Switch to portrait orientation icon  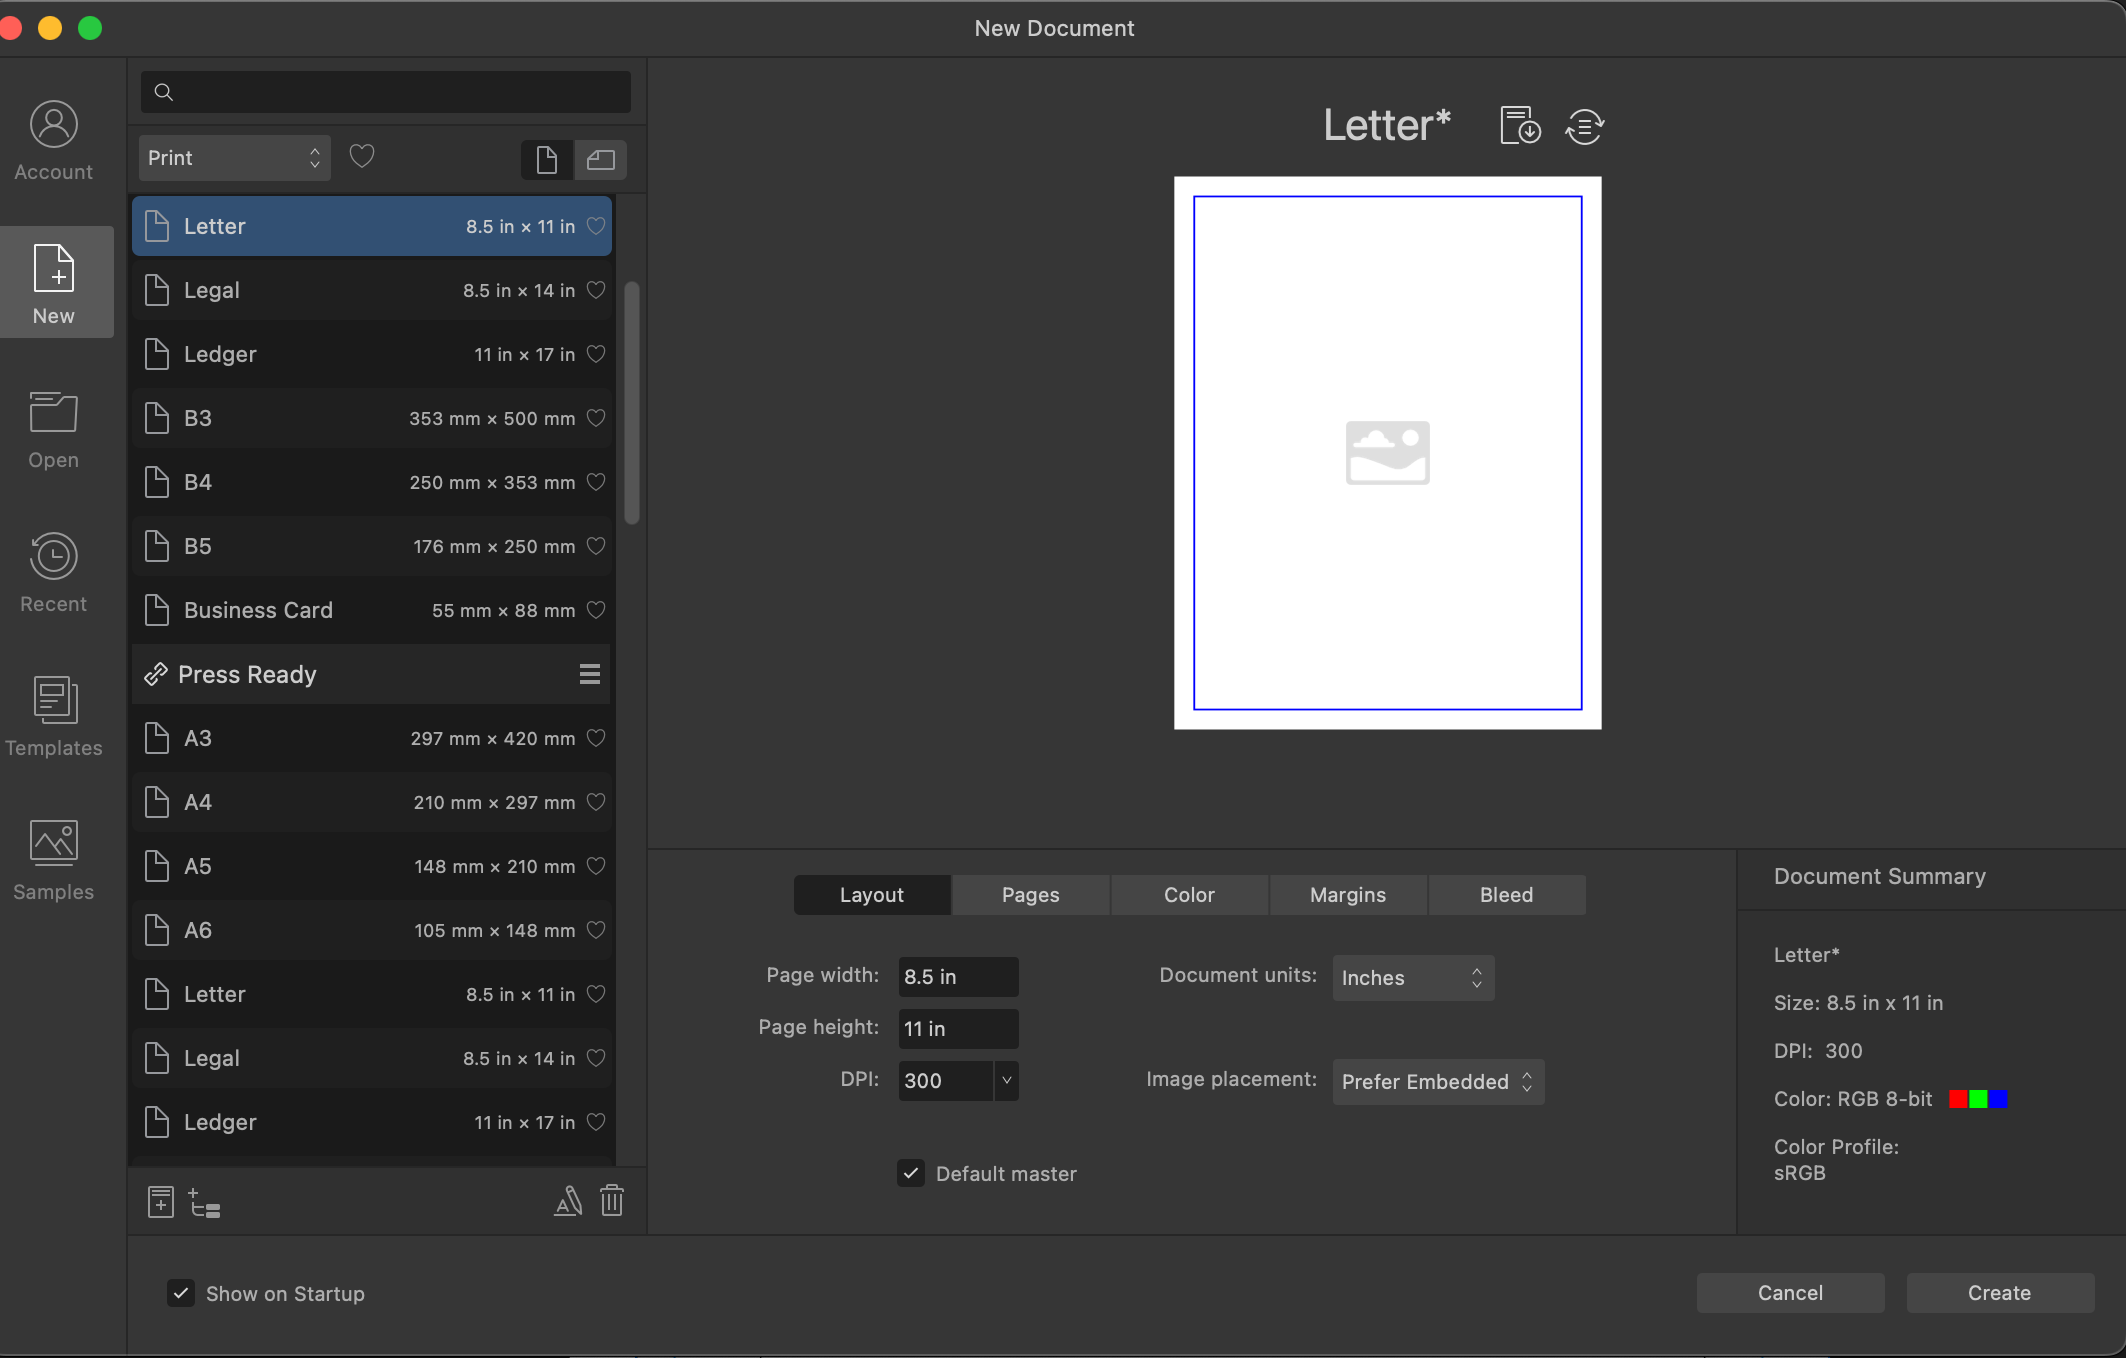tap(547, 160)
